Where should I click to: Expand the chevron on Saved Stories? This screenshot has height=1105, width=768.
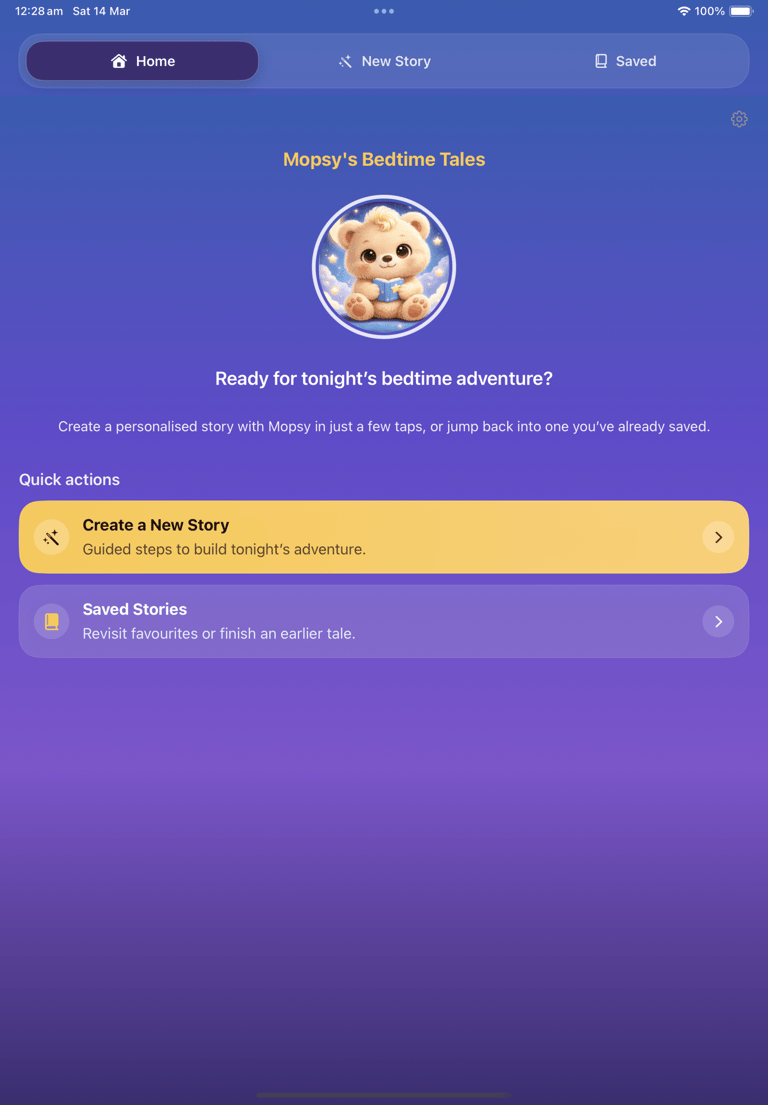[x=718, y=622]
